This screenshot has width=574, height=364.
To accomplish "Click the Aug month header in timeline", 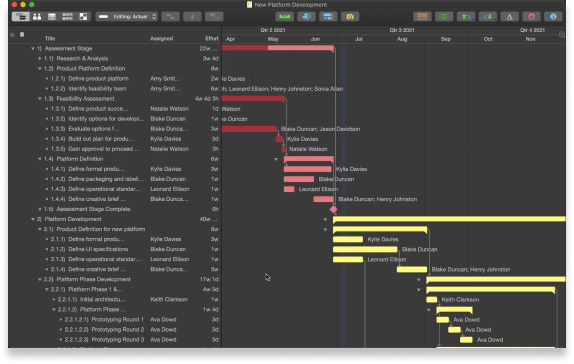I will pyautogui.click(x=402, y=39).
